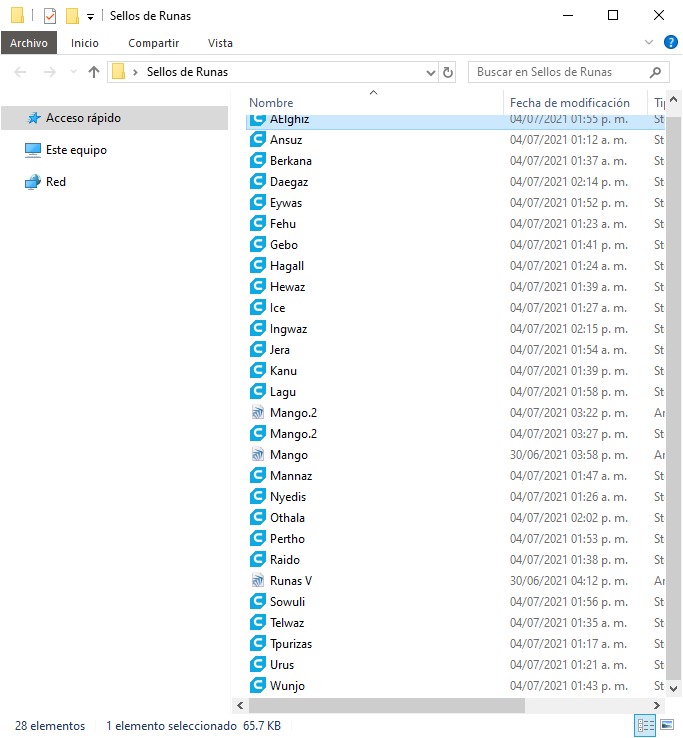Click the vertical scrollbar down arrow

point(674,688)
